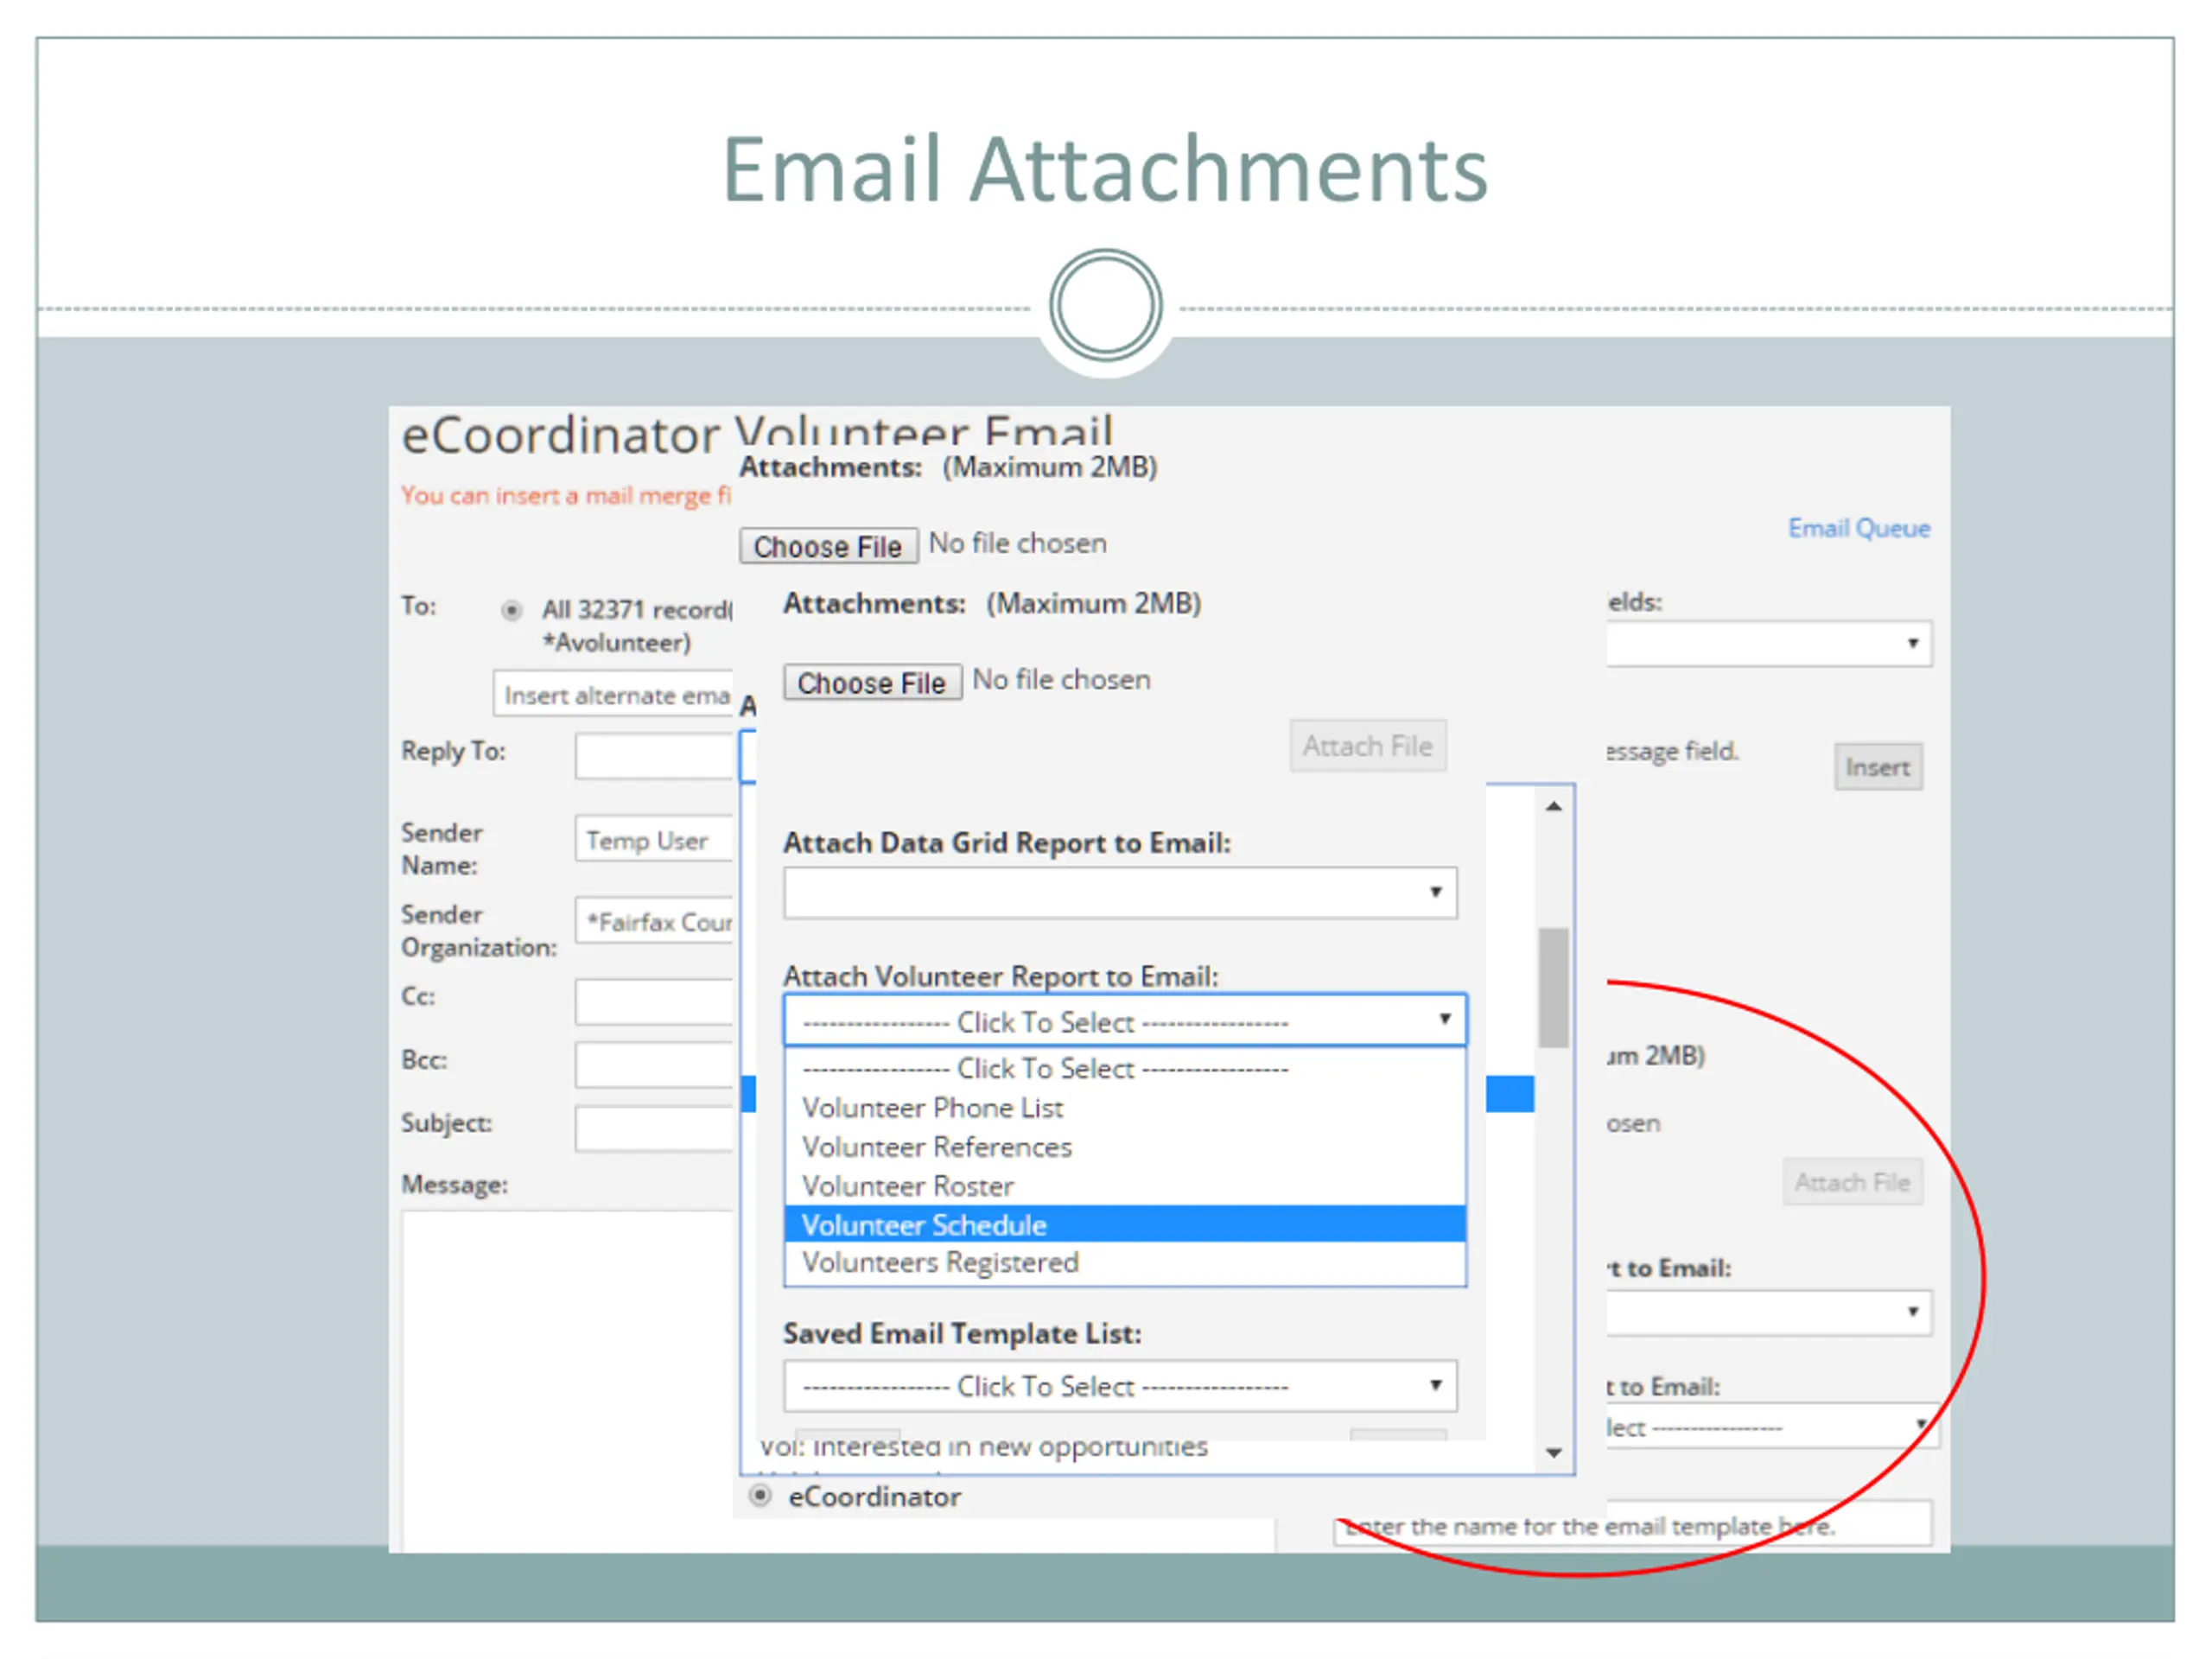The width and height of the screenshot is (2212, 1659).
Task: Select the All 32371 records radio button
Action: point(511,610)
